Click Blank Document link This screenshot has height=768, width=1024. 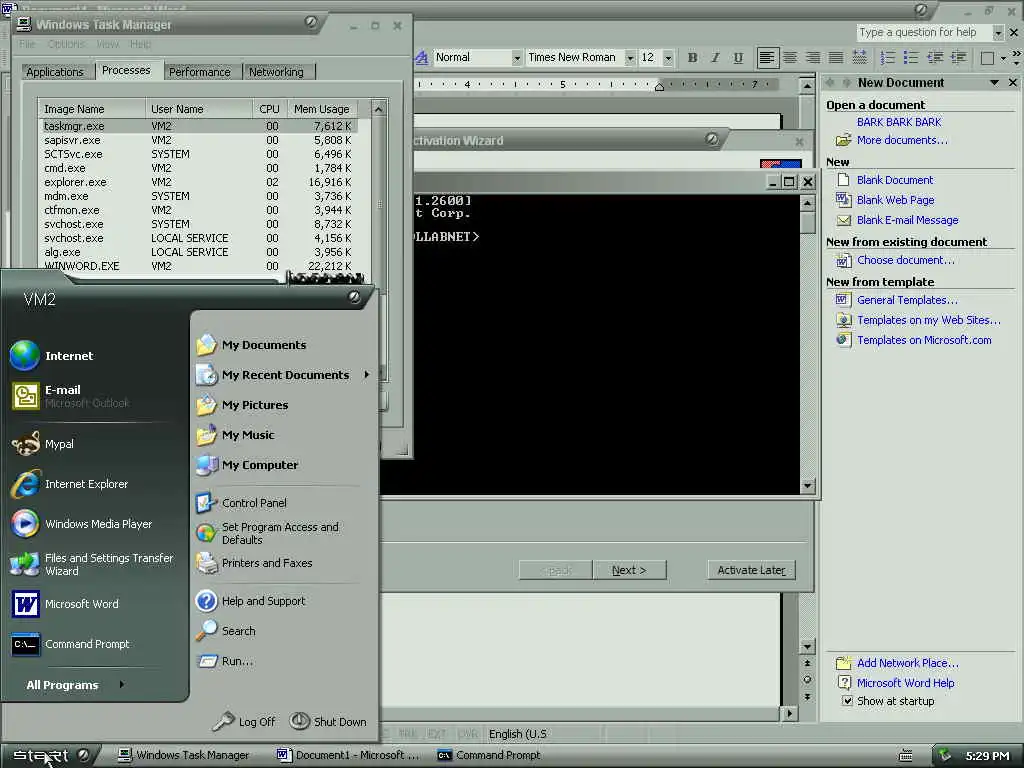click(895, 180)
